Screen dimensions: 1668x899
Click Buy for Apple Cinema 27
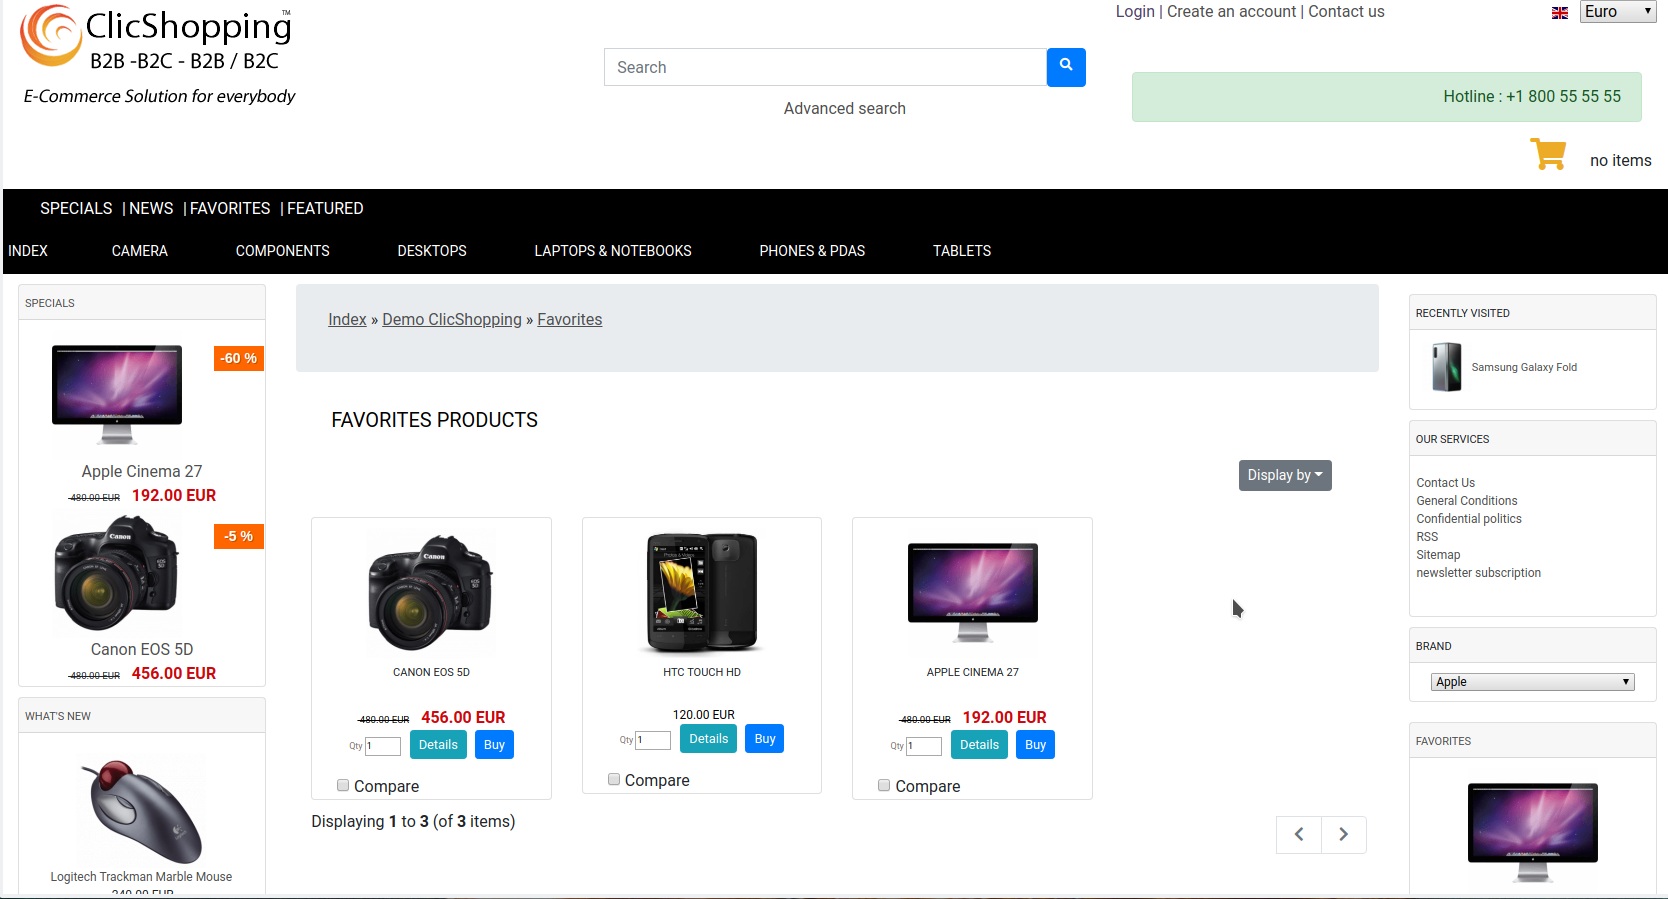(1035, 745)
